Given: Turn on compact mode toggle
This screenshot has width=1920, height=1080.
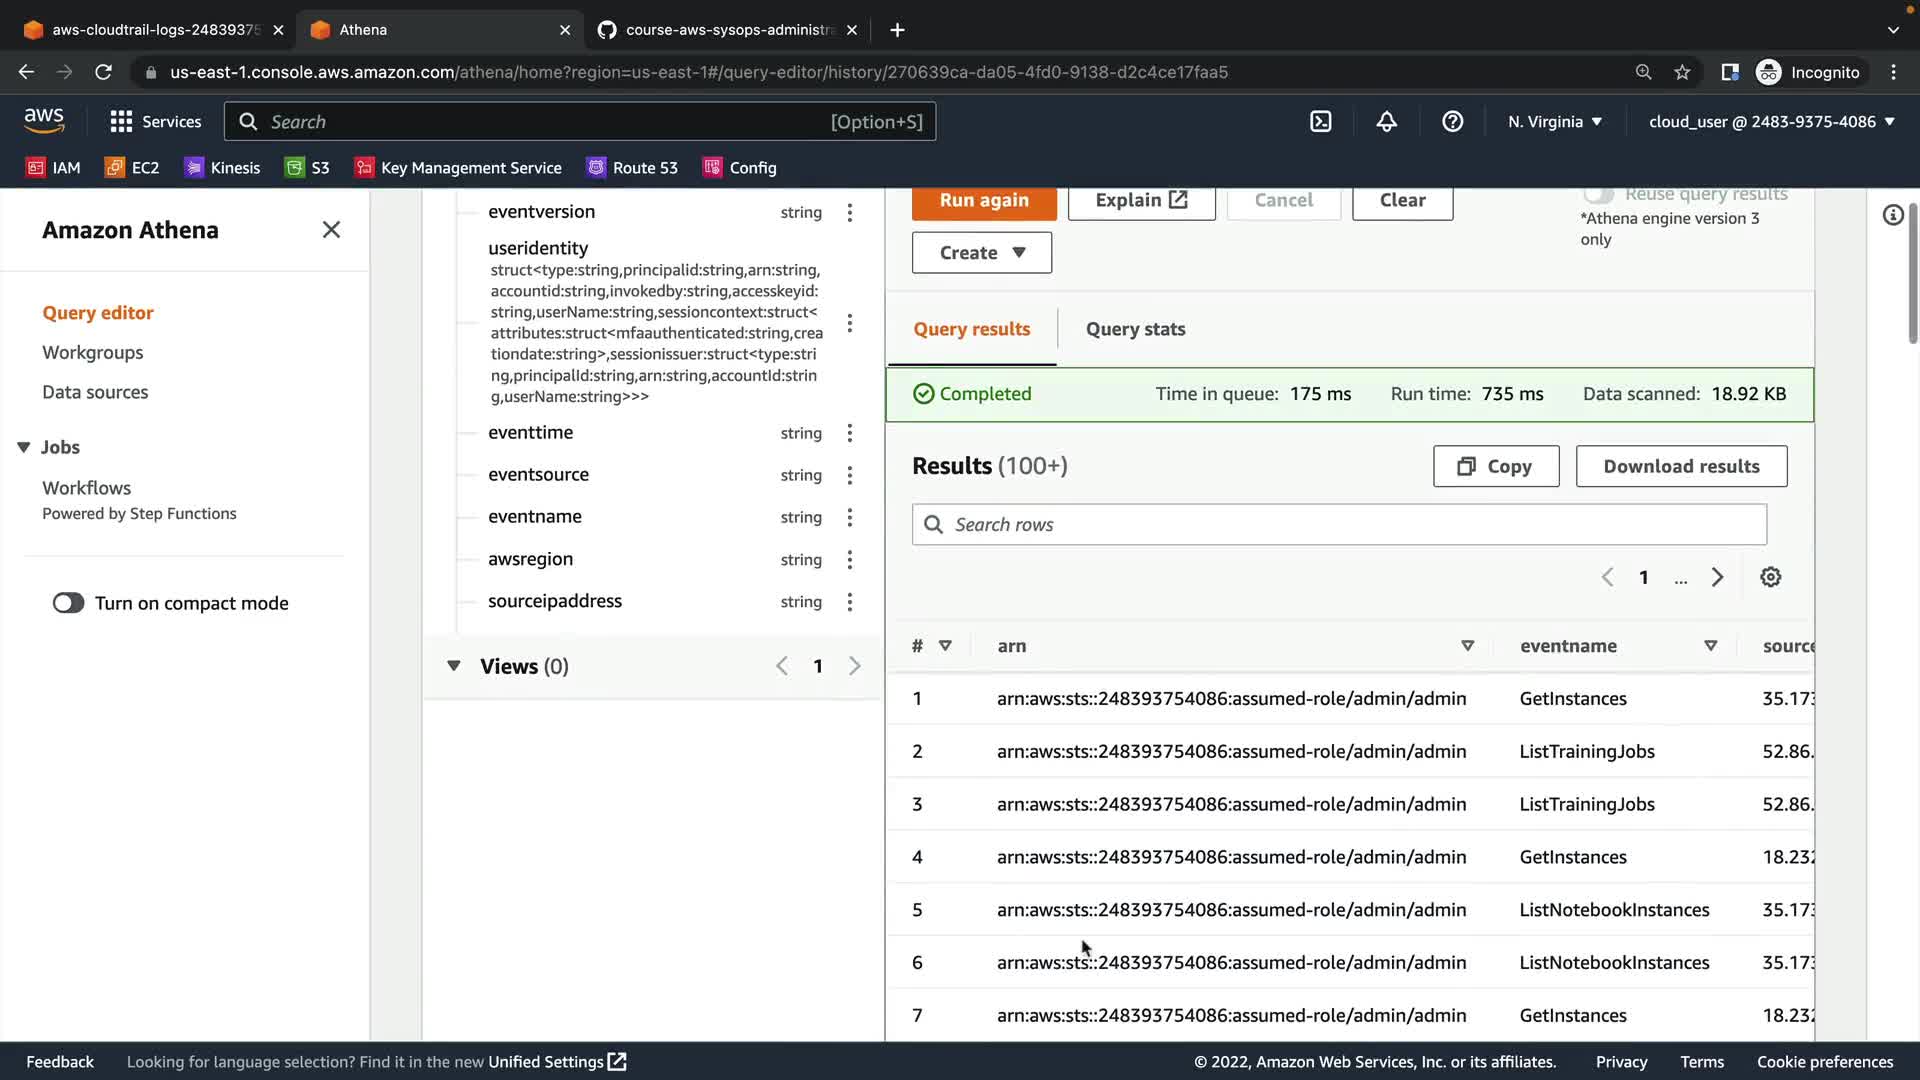Looking at the screenshot, I should pyautogui.click(x=69, y=603).
